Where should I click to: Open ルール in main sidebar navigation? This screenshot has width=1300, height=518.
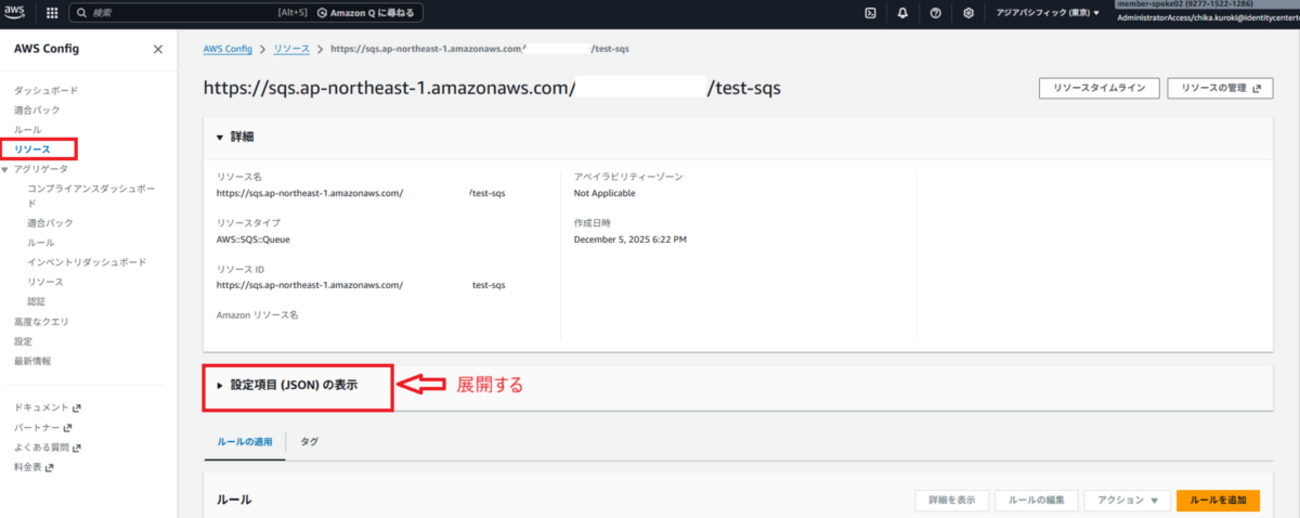coord(28,130)
